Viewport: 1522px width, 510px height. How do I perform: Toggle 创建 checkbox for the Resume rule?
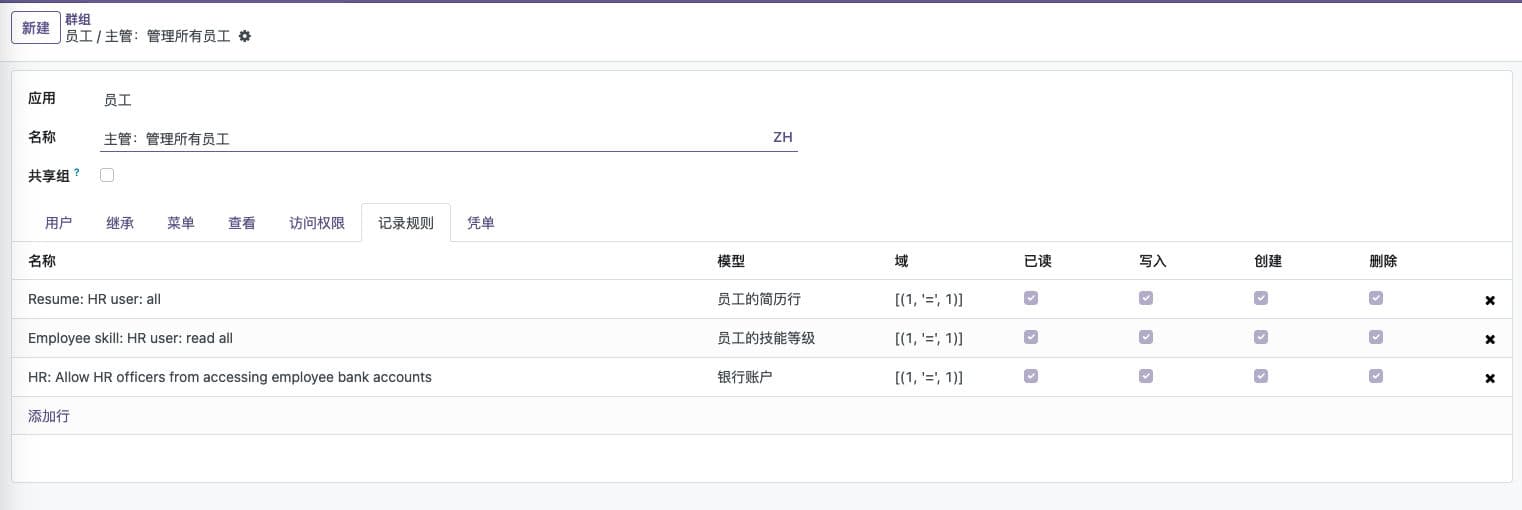click(x=1261, y=298)
